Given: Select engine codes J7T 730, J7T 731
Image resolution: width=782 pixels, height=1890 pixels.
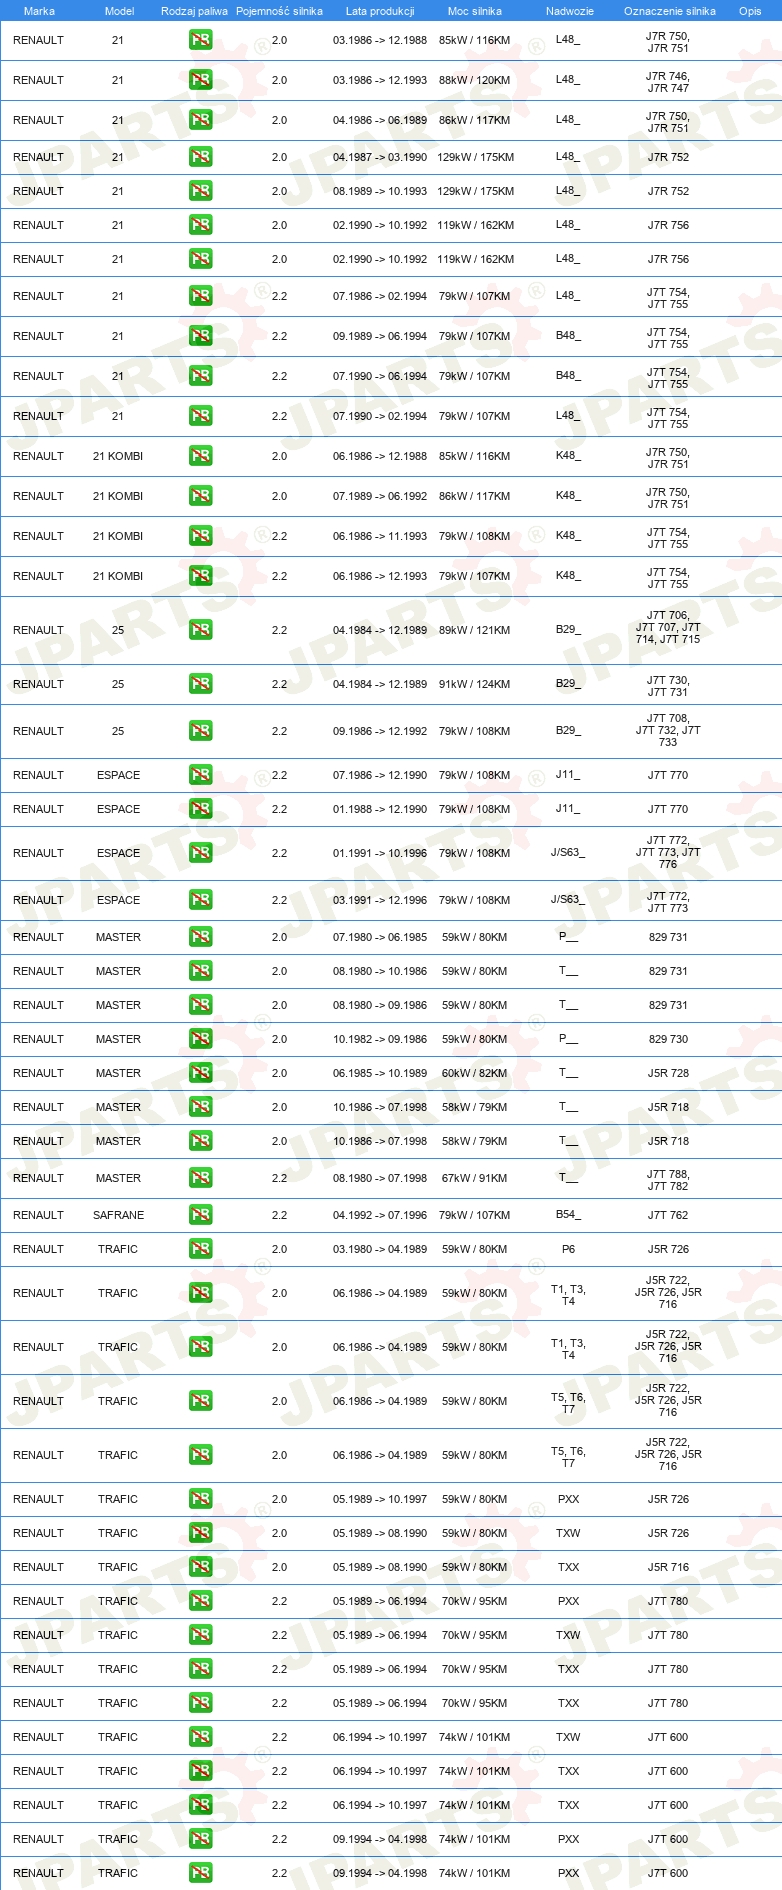Looking at the screenshot, I should coord(668,686).
